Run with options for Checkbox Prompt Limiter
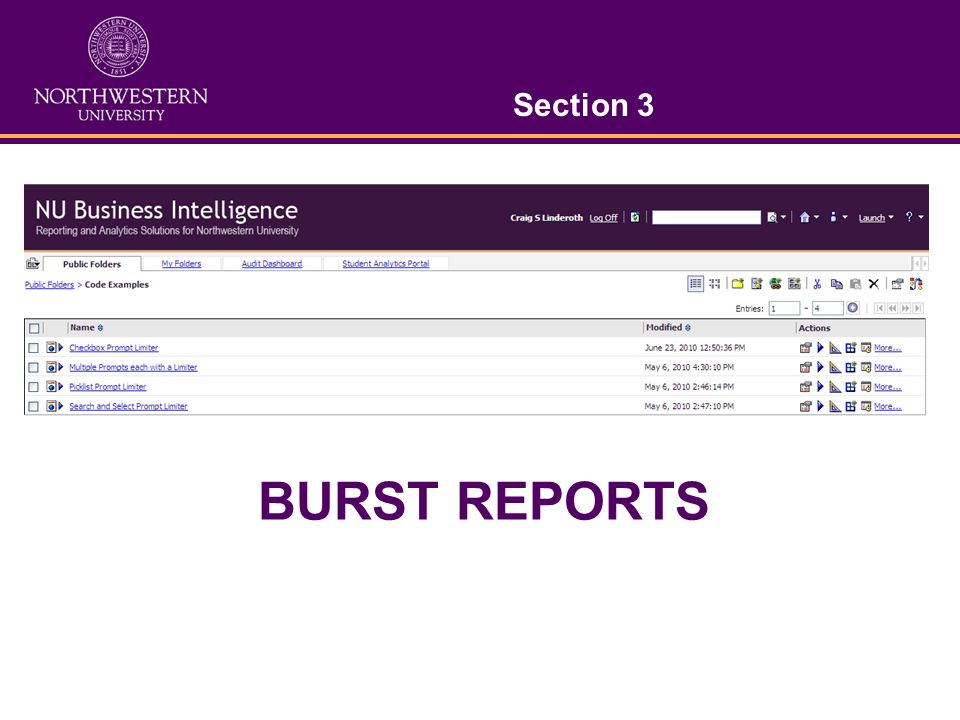The image size is (960, 720). click(820, 348)
